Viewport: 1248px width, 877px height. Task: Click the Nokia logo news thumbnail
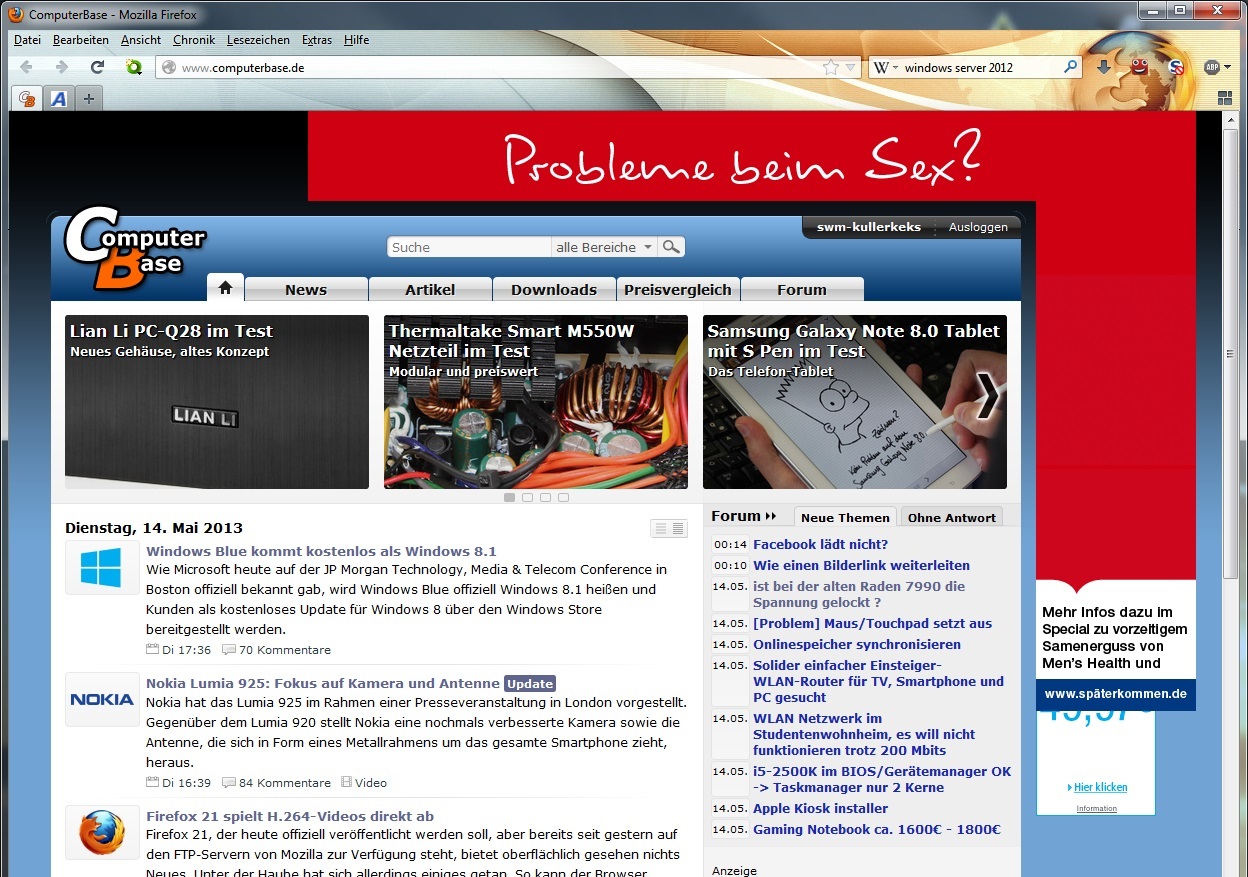tap(102, 700)
